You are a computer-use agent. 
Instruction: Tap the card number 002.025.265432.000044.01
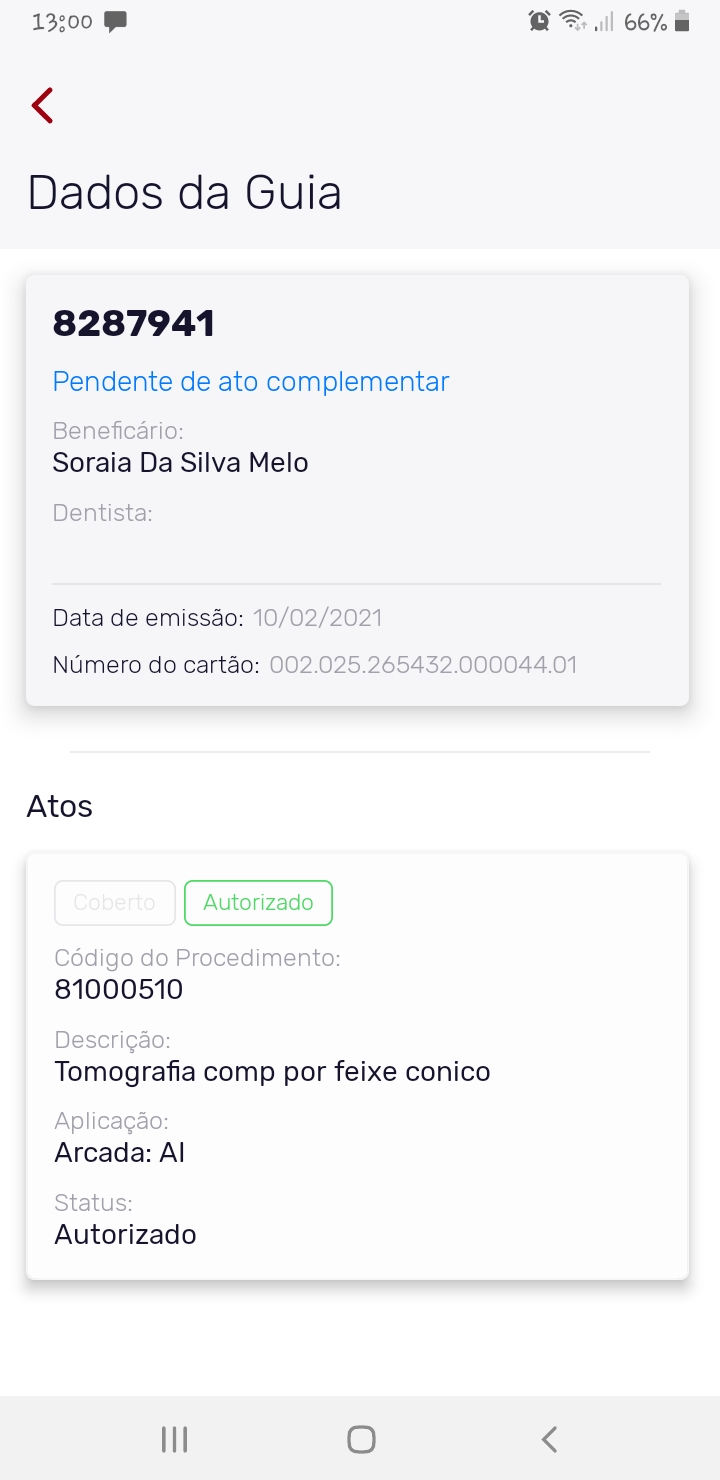click(x=423, y=665)
